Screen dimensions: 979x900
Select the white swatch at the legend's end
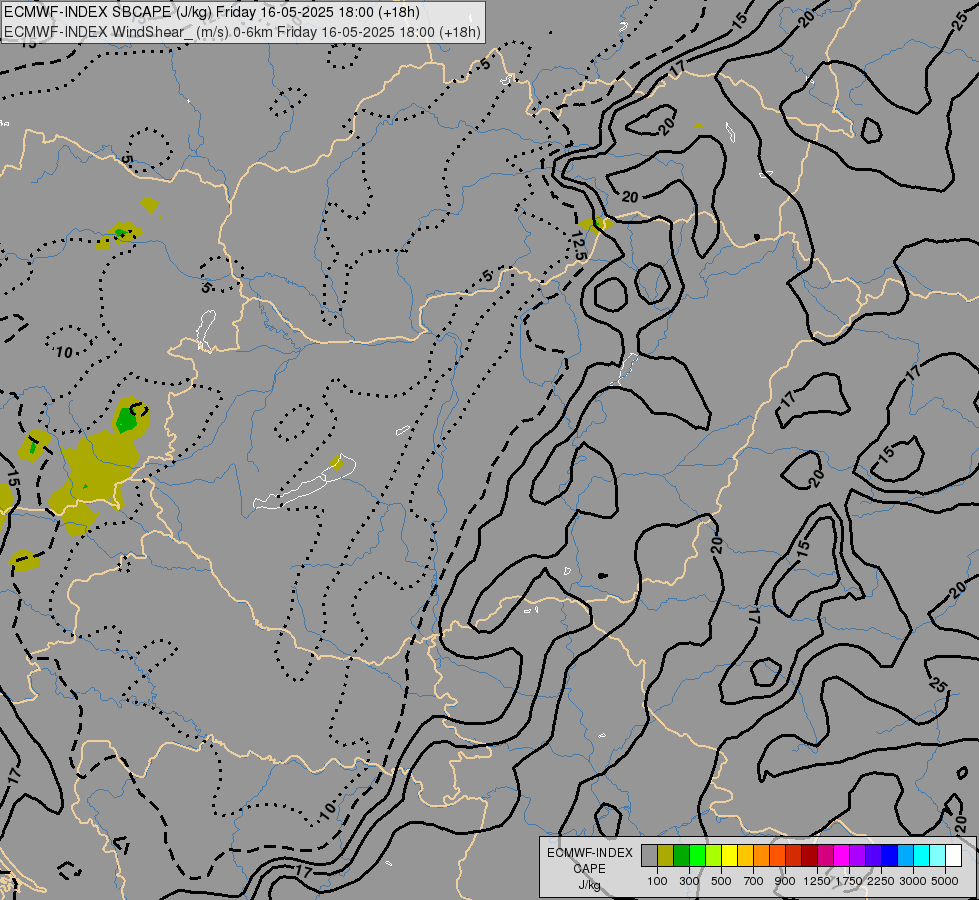(953, 855)
